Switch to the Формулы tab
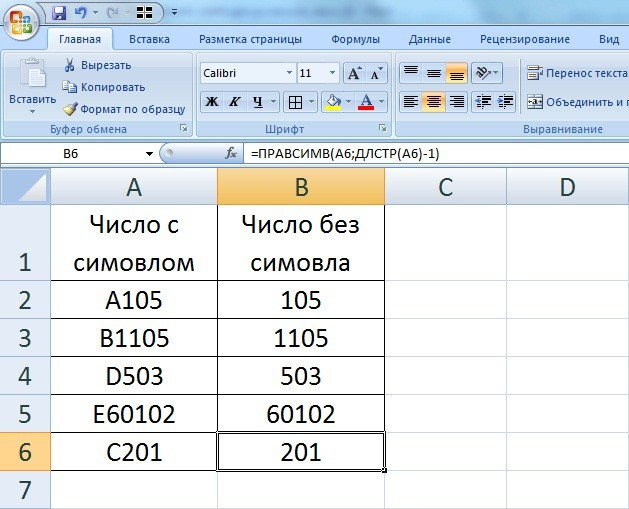The image size is (629, 509). point(355,39)
